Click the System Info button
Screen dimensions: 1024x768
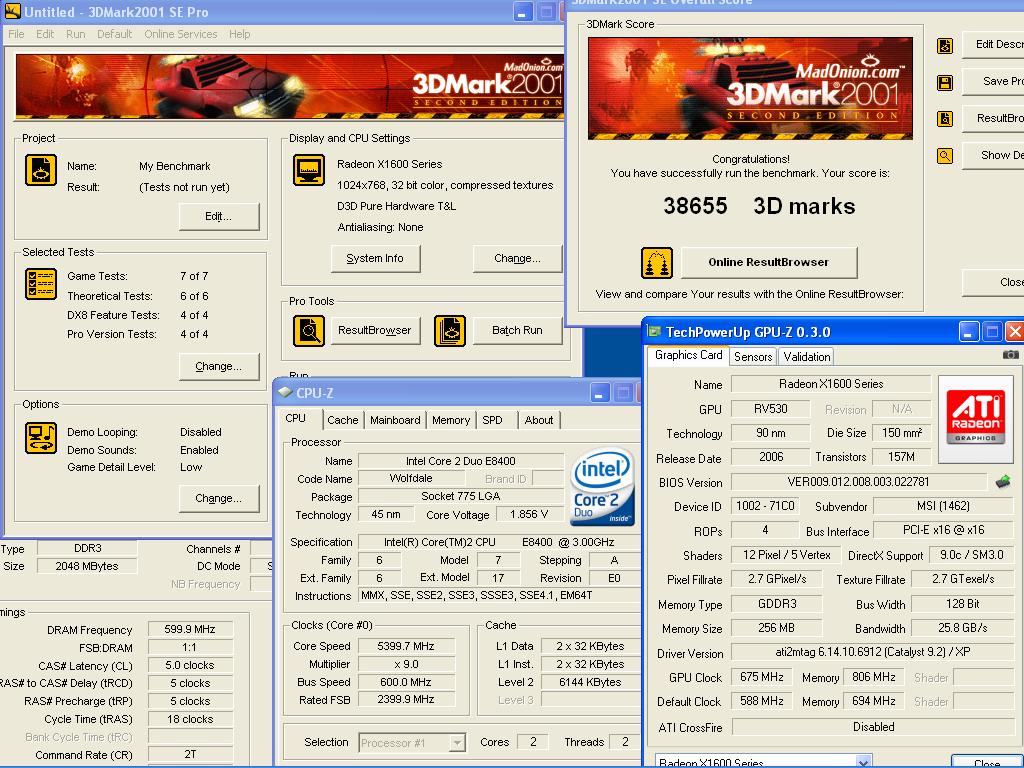[375, 259]
